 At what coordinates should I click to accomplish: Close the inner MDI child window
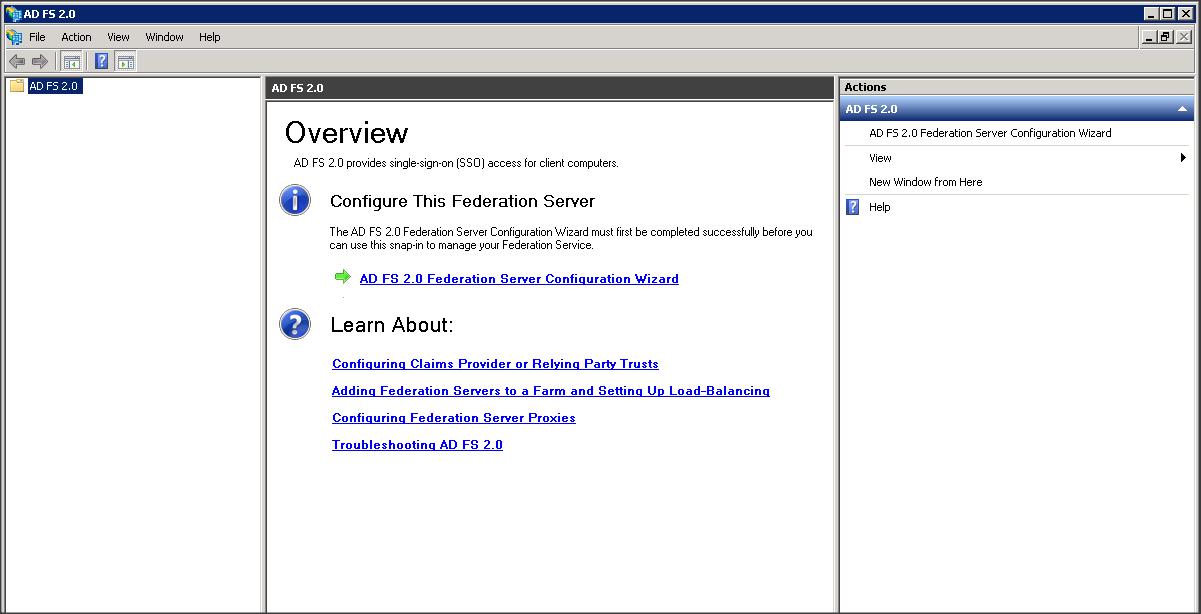click(1184, 37)
